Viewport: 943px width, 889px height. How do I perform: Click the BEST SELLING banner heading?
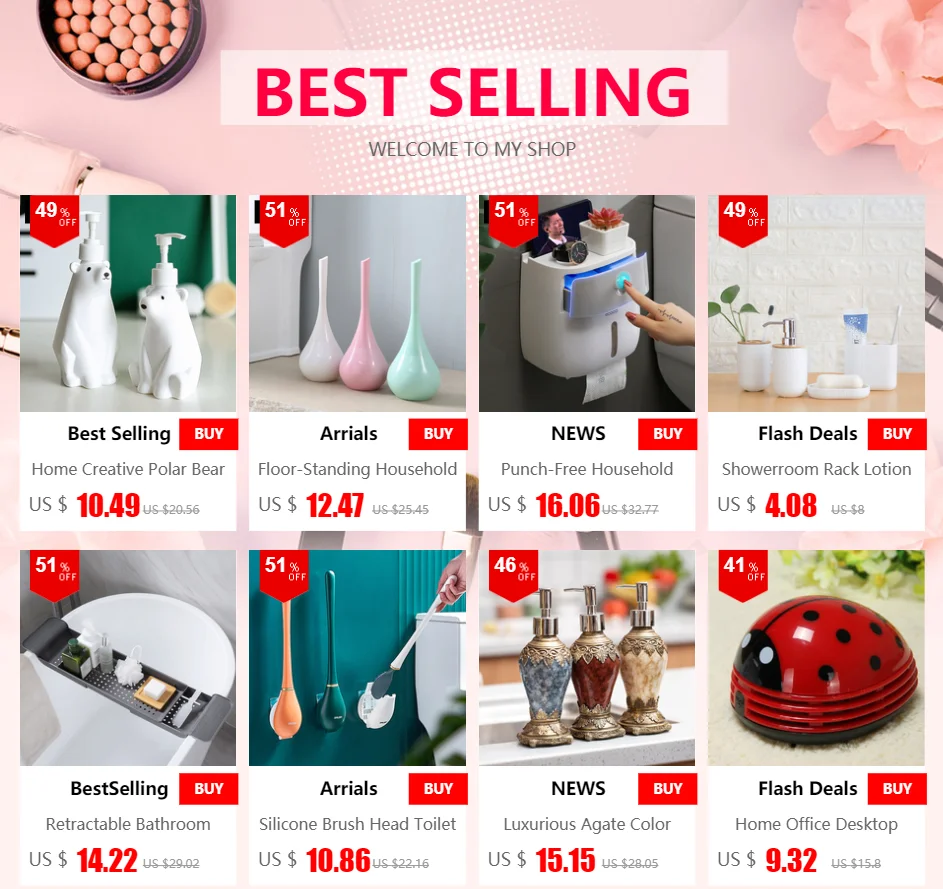[x=473, y=90]
